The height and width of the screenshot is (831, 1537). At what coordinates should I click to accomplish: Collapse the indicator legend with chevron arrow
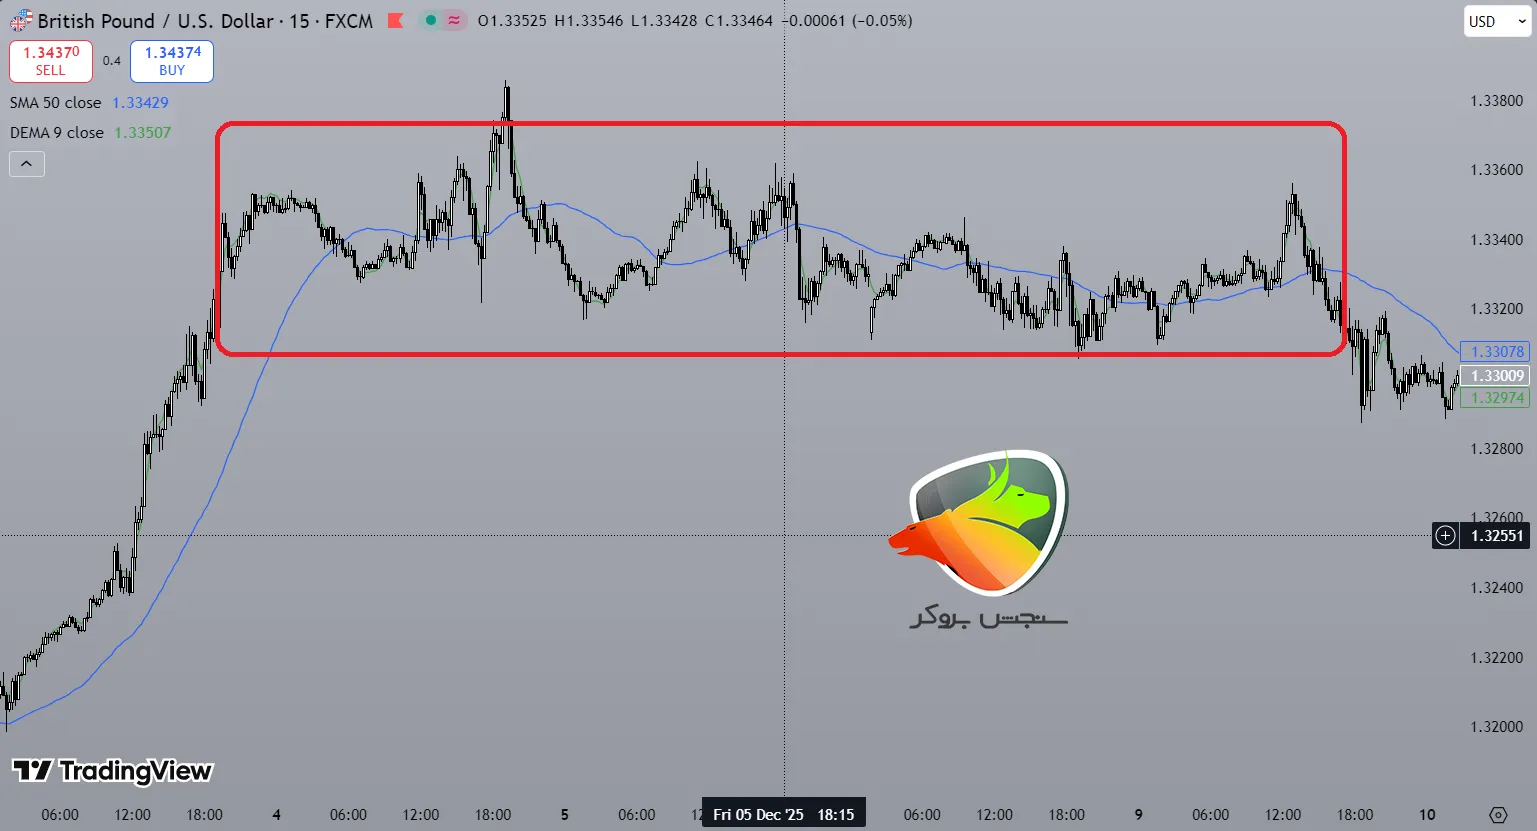[27, 164]
